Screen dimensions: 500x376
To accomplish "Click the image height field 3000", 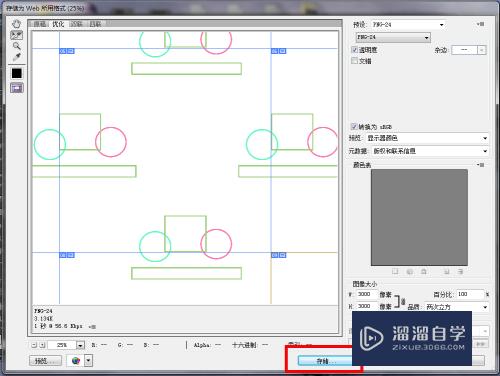I will pyautogui.click(x=367, y=306).
